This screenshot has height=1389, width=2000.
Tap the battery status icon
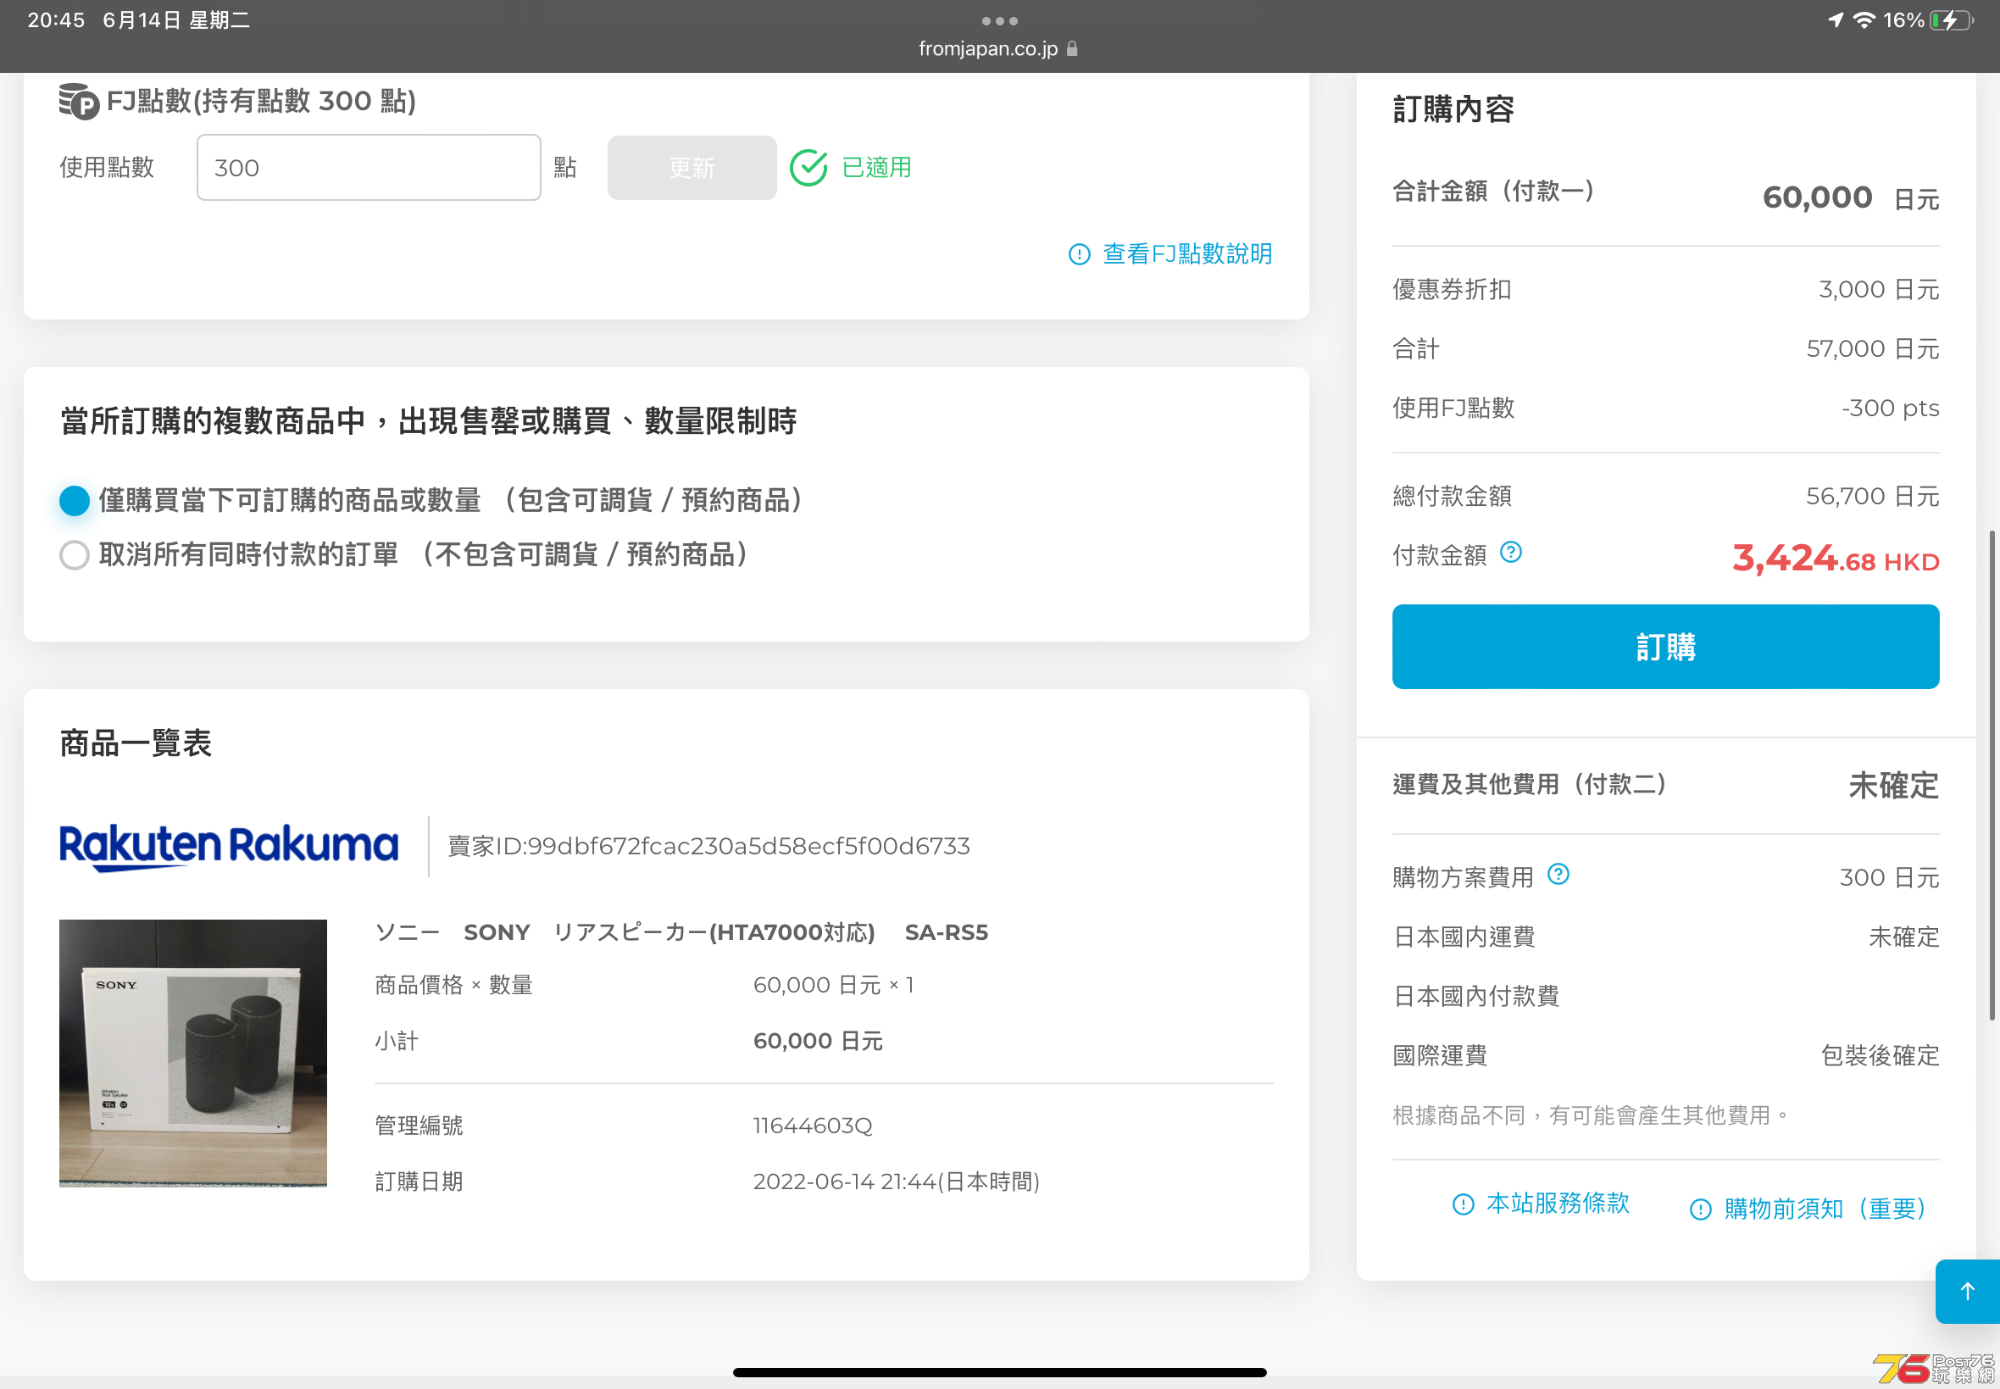1951,20
